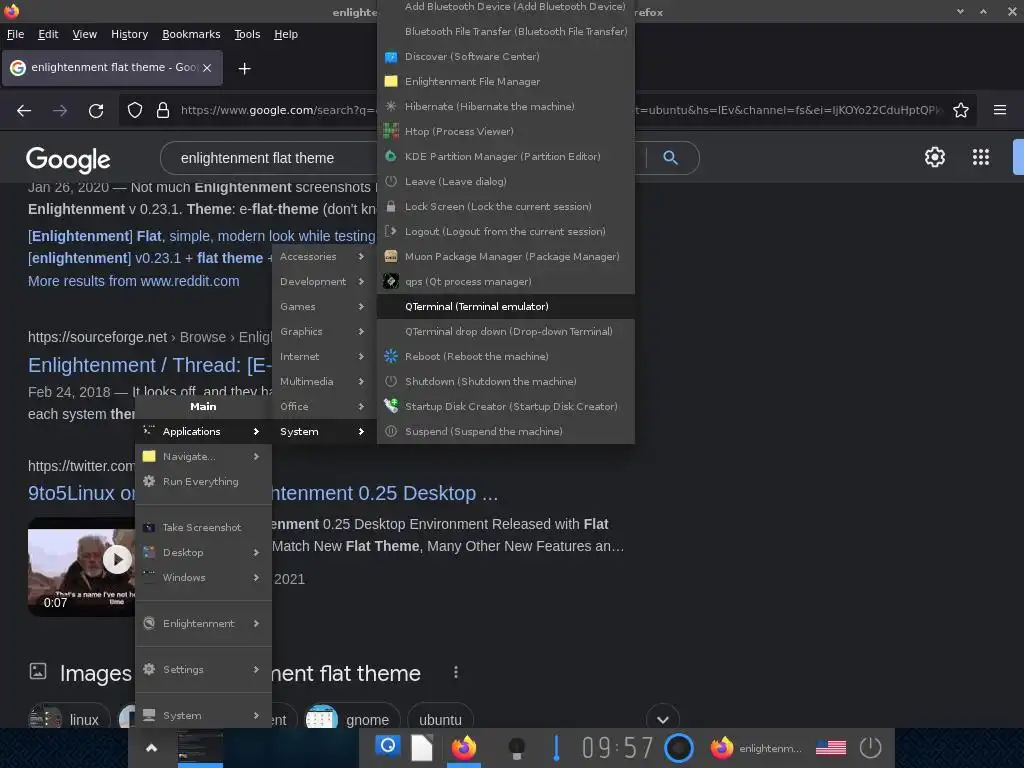This screenshot has height=768, width=1024.
Task: Click Discover Software Center icon
Action: pos(391,57)
